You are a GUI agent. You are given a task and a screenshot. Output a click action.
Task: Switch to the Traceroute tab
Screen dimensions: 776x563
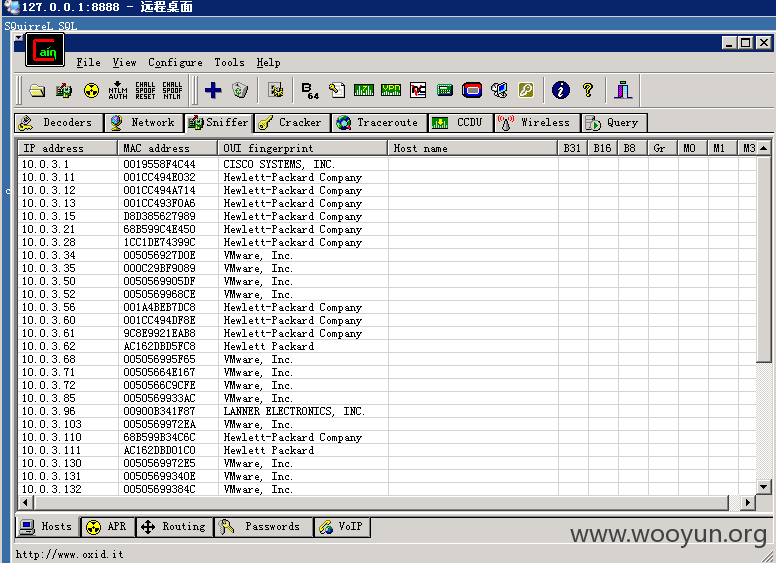(380, 123)
